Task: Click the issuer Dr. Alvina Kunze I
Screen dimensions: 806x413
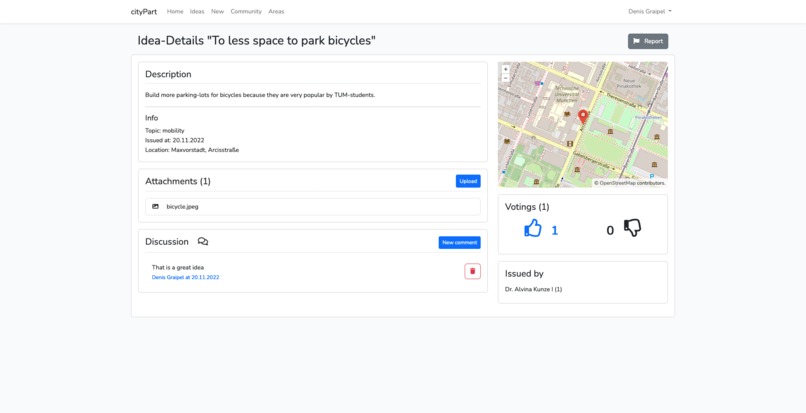Action: 533,290
